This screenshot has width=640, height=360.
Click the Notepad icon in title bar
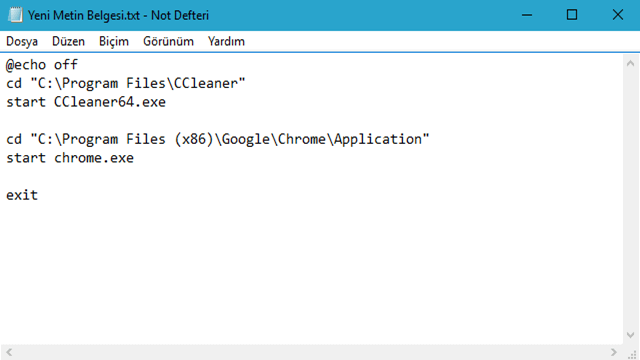coord(16,15)
